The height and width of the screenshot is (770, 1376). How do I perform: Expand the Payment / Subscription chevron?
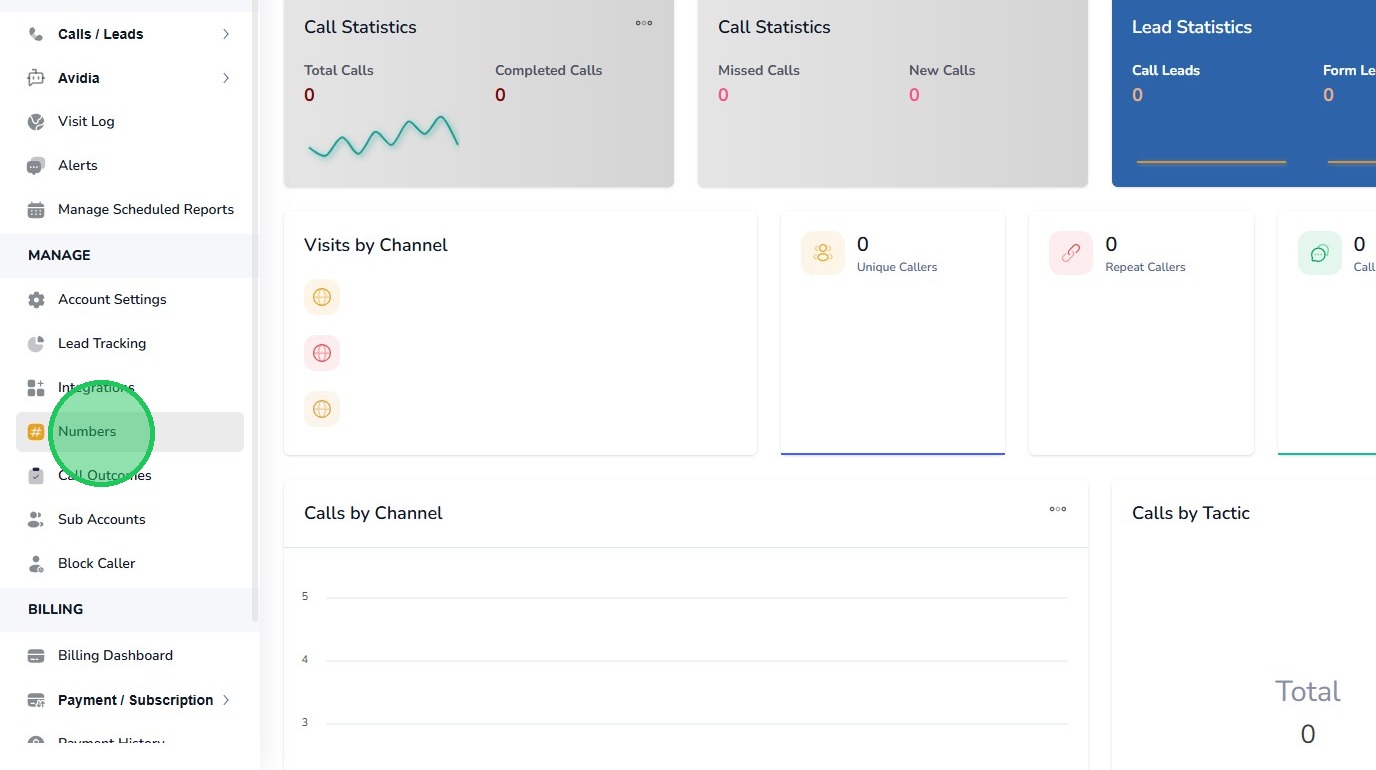pos(226,700)
